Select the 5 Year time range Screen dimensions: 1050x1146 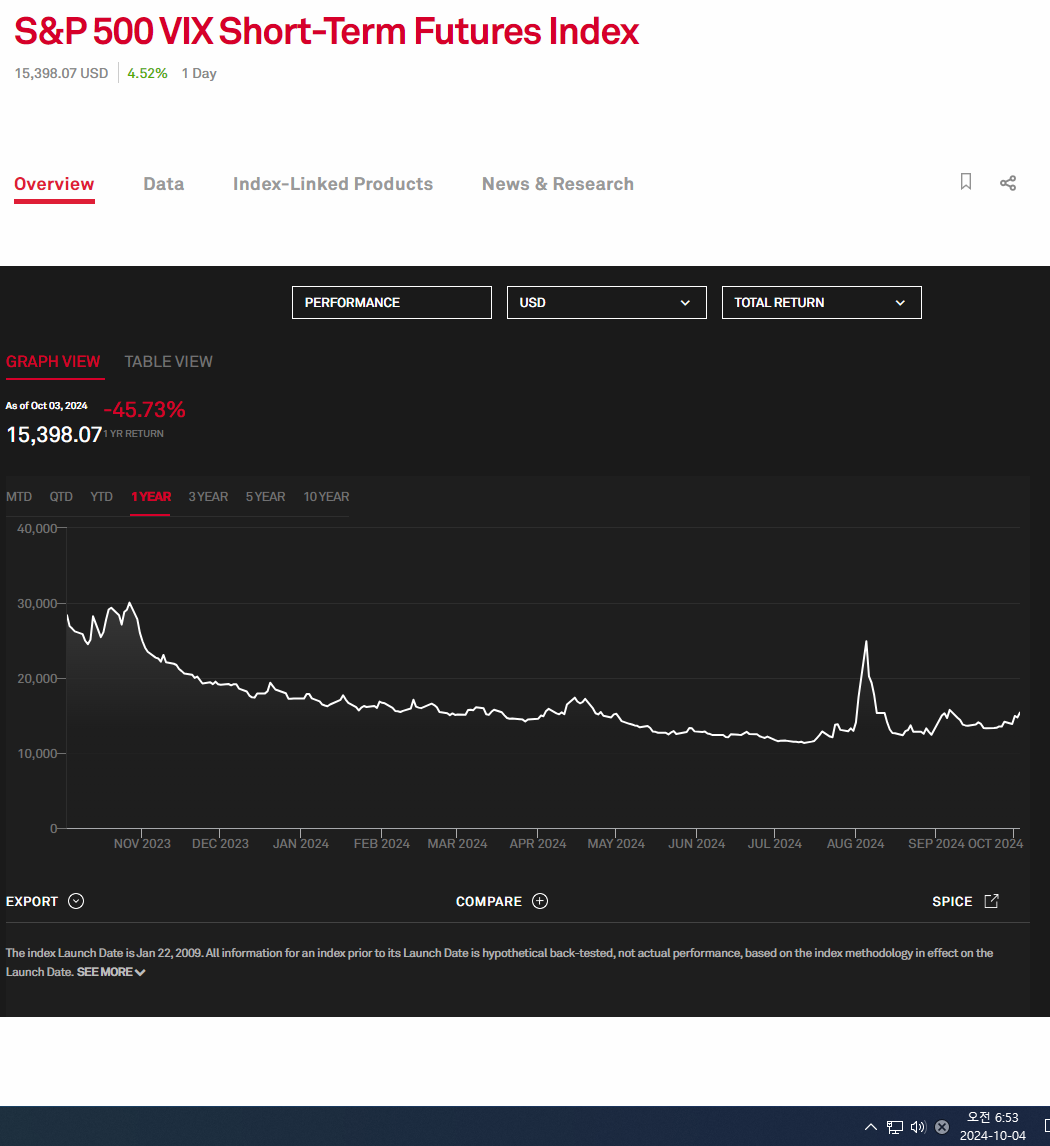[265, 496]
